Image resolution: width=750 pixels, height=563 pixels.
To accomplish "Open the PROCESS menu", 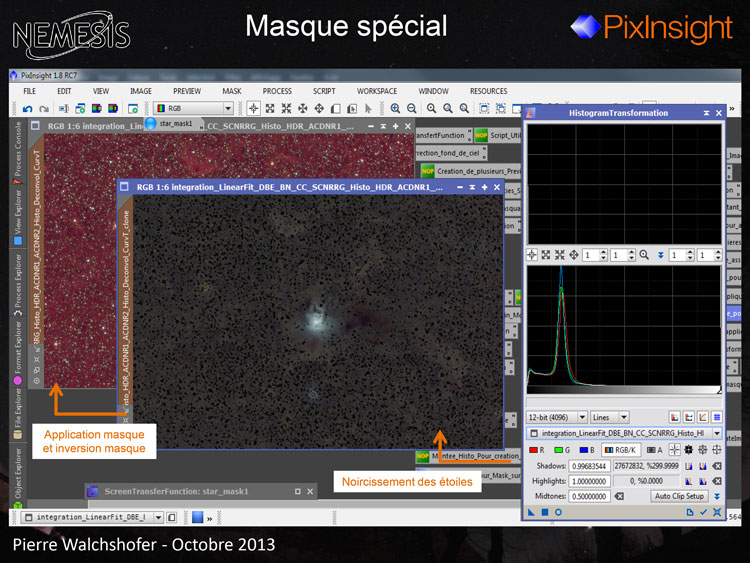I will tap(277, 91).
